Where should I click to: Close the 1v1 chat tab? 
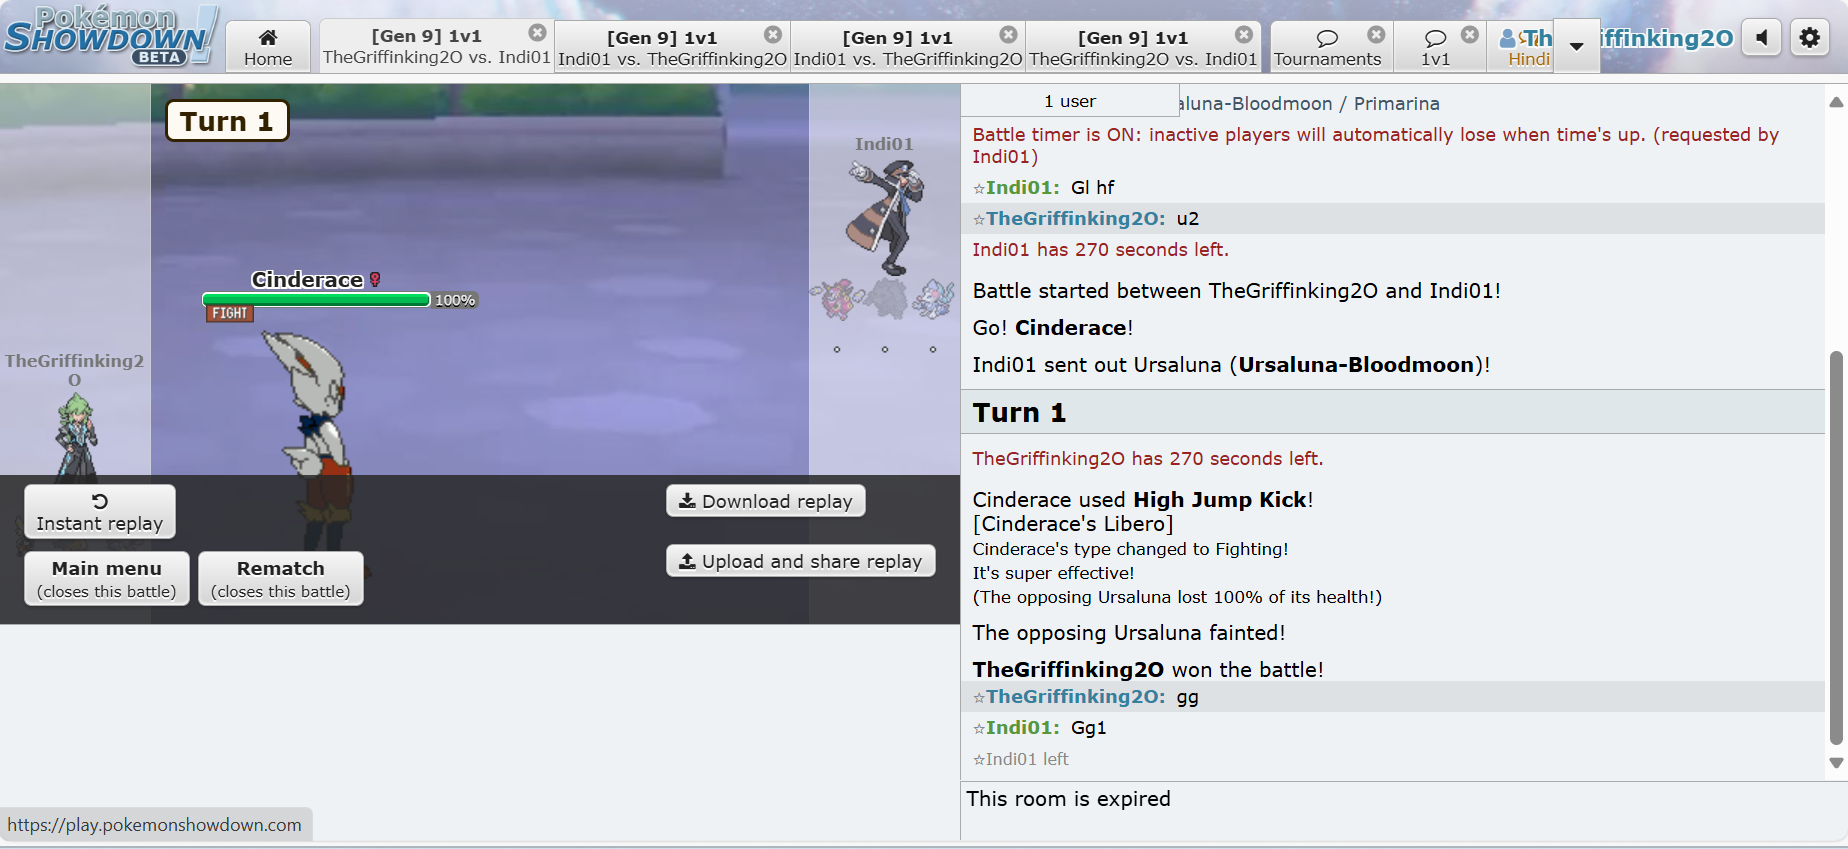point(1470,34)
